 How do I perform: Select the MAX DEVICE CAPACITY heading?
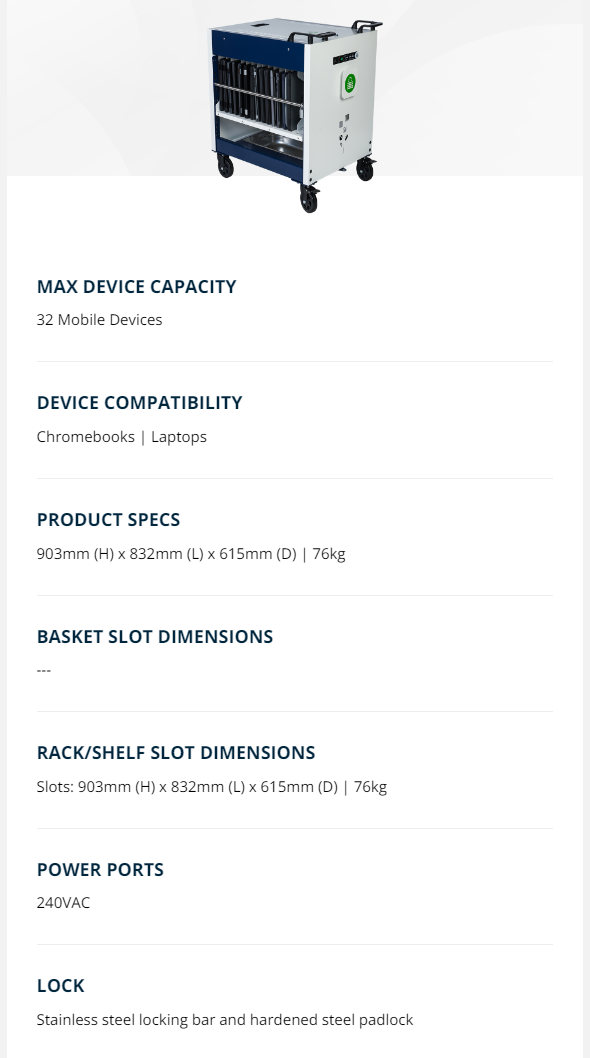pyautogui.click(x=136, y=286)
